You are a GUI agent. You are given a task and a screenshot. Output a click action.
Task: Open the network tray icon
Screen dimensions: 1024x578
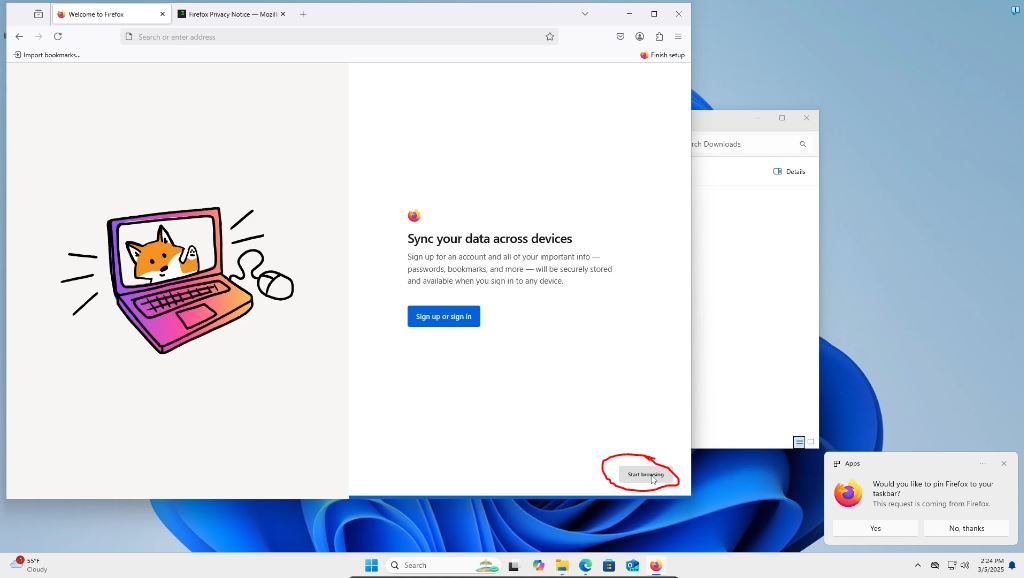[x=952, y=565]
